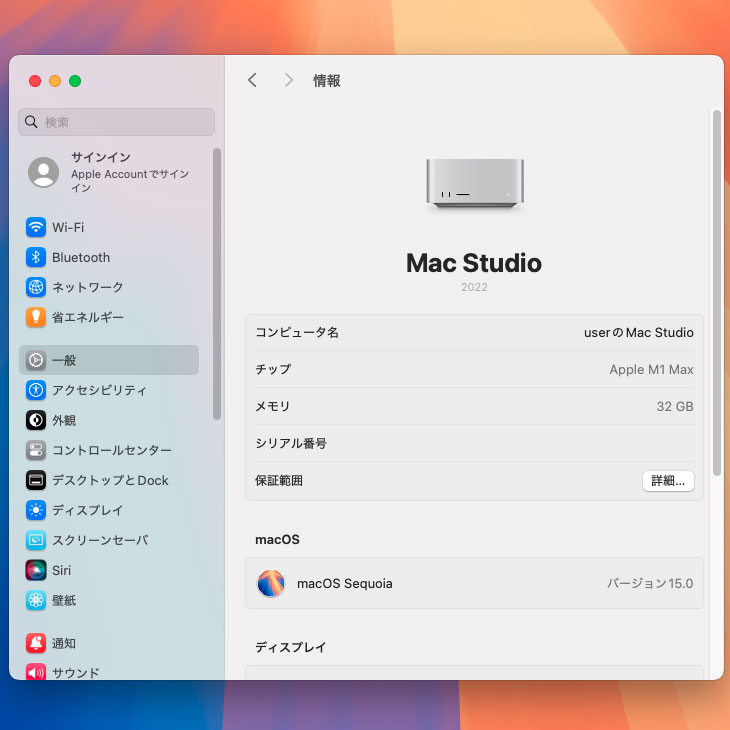730x730 pixels.
Task: Click the 'Mac Studio' title heading
Action: point(474,263)
